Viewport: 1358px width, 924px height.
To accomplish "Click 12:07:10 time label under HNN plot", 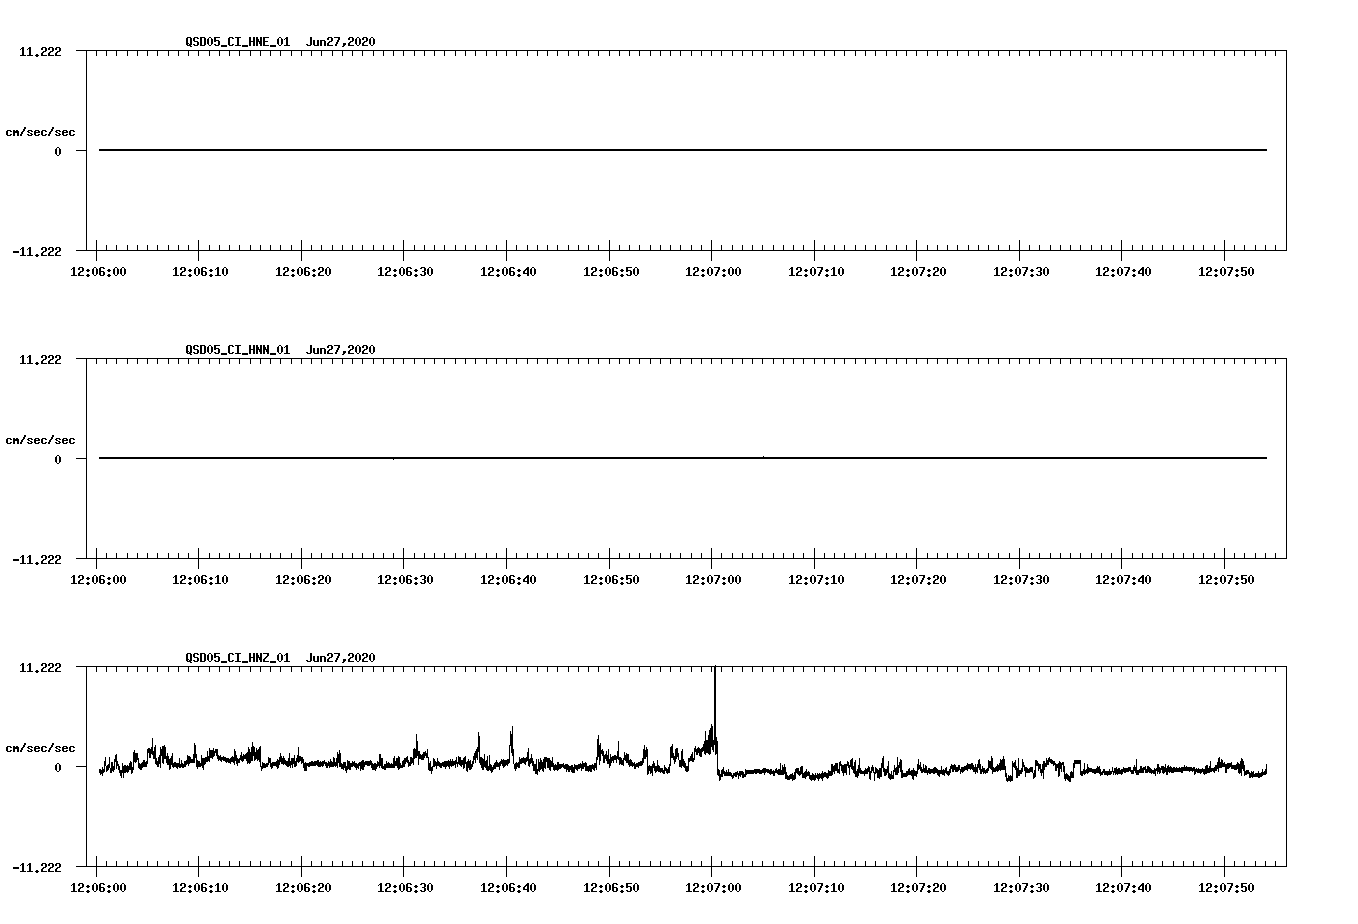I will coord(815,580).
